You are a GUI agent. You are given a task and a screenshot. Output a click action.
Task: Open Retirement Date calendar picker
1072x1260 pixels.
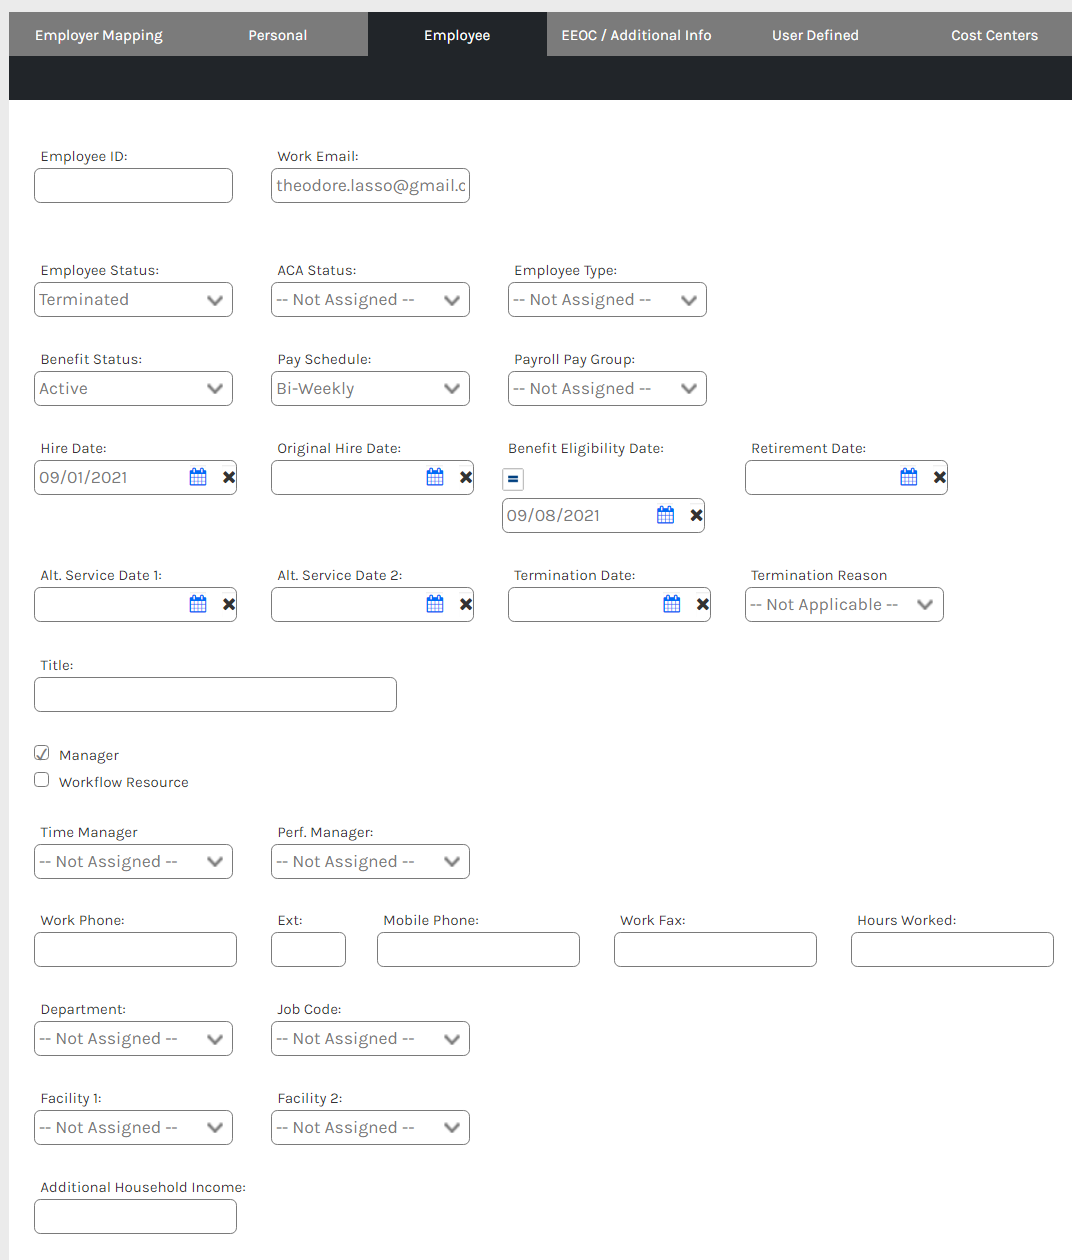(909, 477)
